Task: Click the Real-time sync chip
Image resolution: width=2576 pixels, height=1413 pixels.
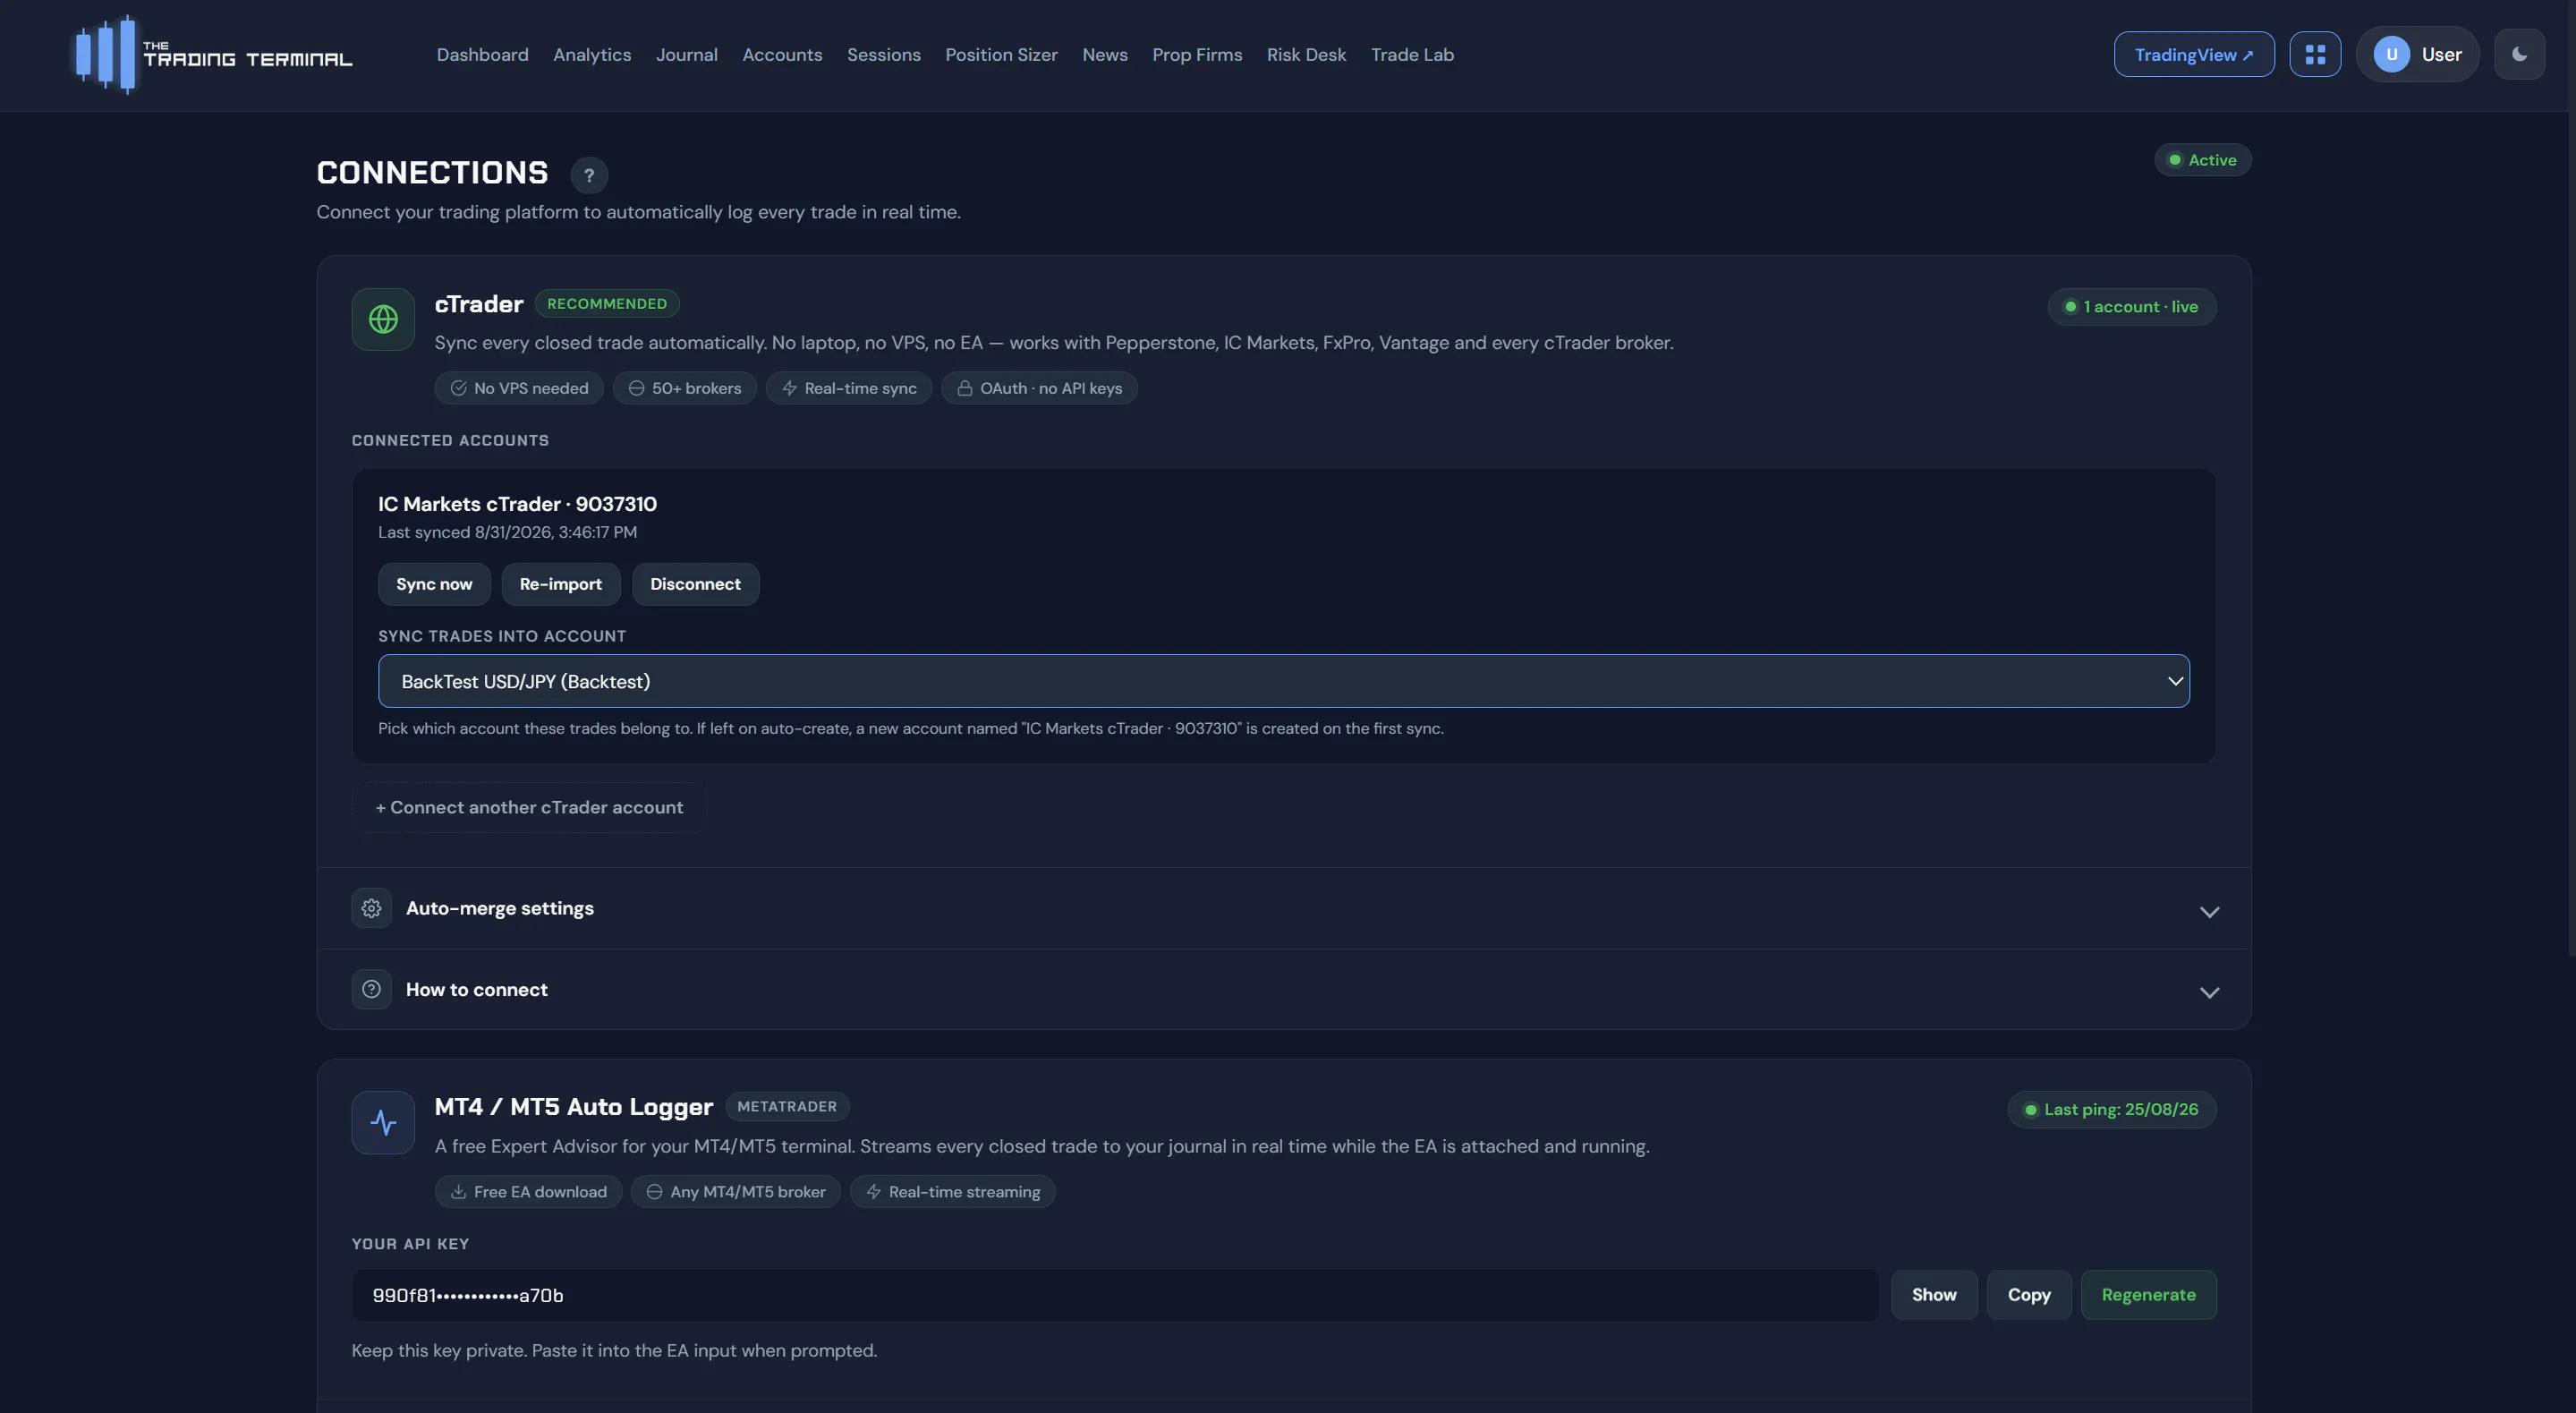Action: pyautogui.click(x=848, y=388)
